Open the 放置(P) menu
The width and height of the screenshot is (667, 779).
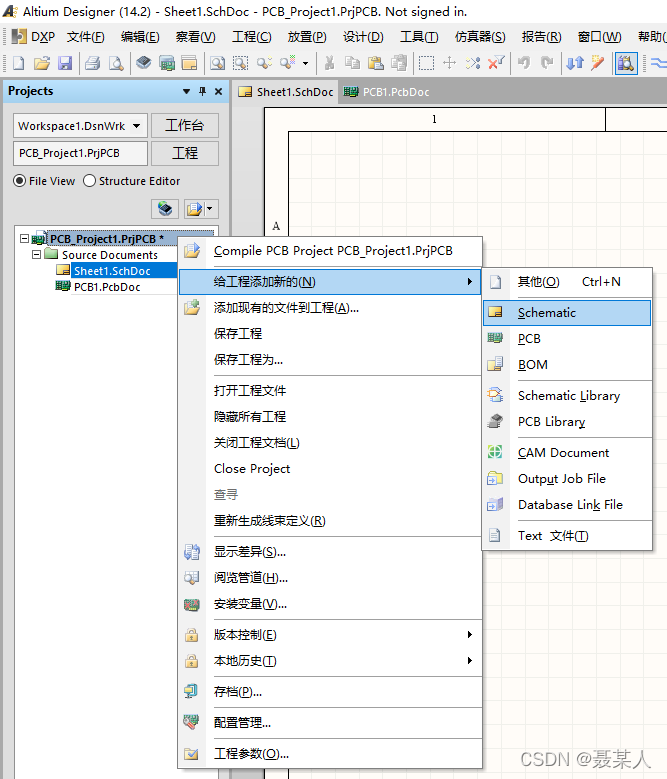pos(307,37)
